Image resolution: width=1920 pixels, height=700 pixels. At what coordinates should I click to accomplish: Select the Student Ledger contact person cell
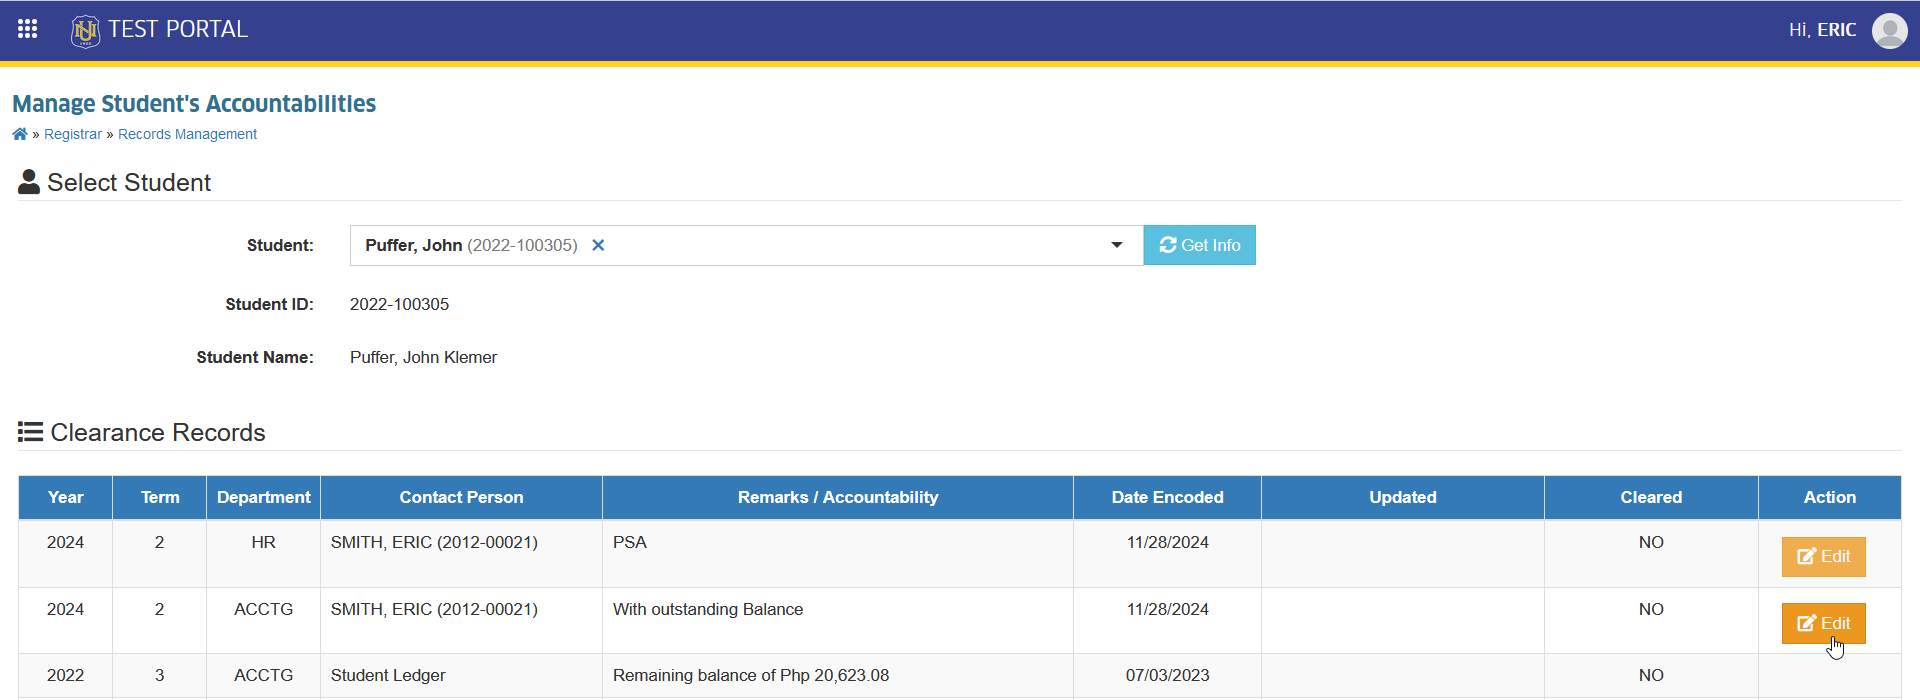coord(461,676)
